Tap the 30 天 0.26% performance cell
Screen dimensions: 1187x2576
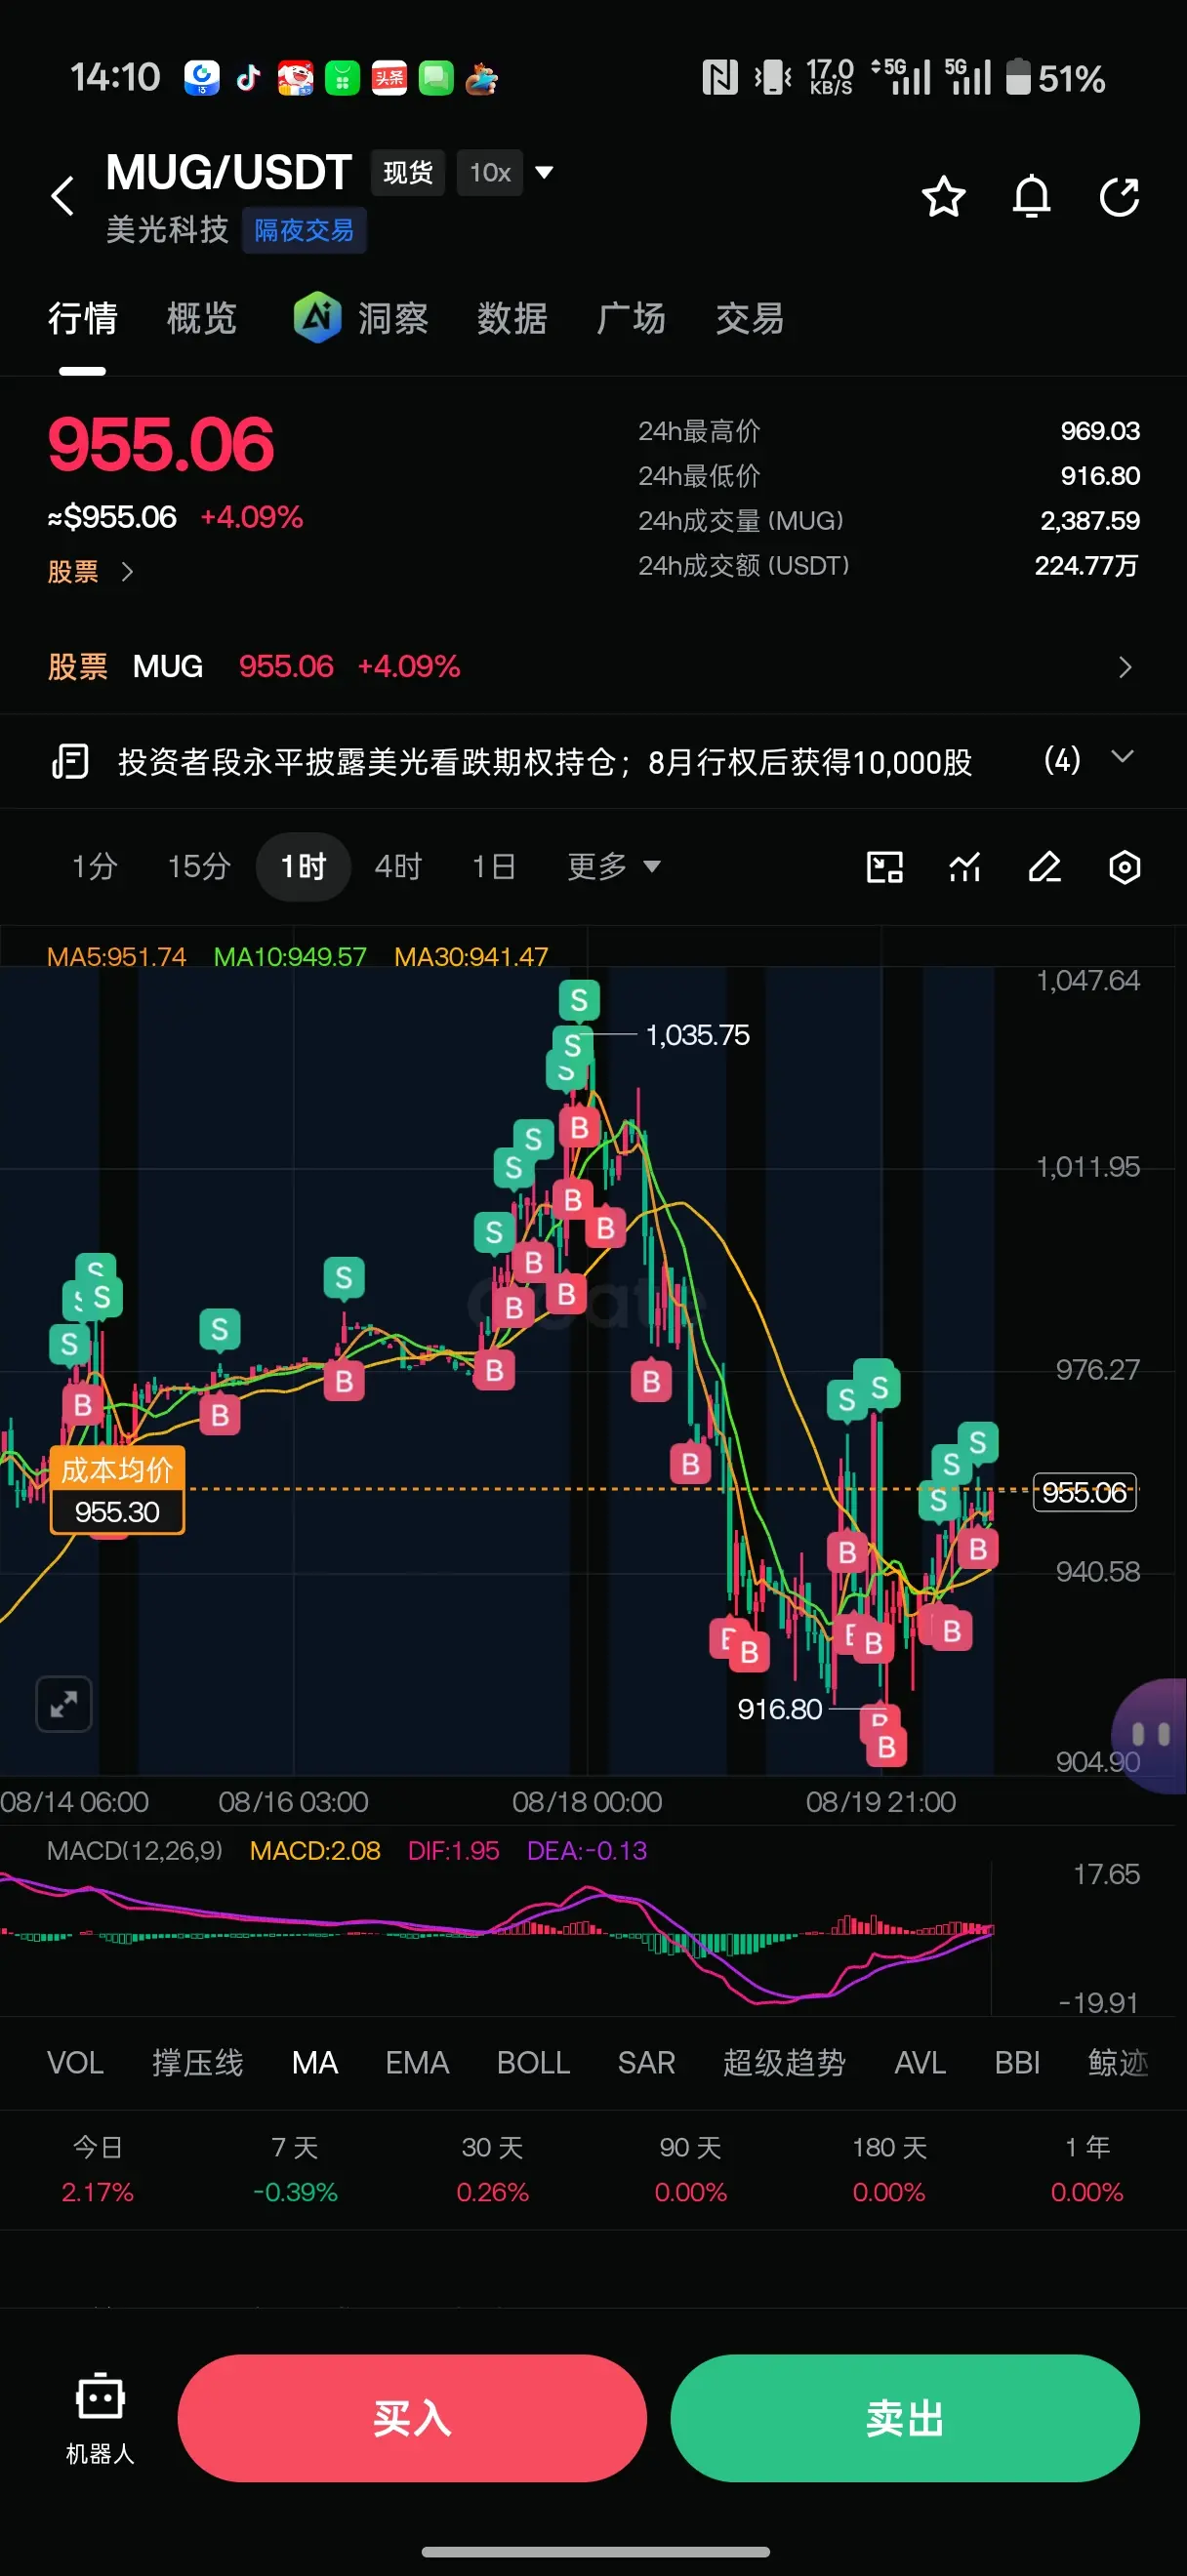[492, 2168]
